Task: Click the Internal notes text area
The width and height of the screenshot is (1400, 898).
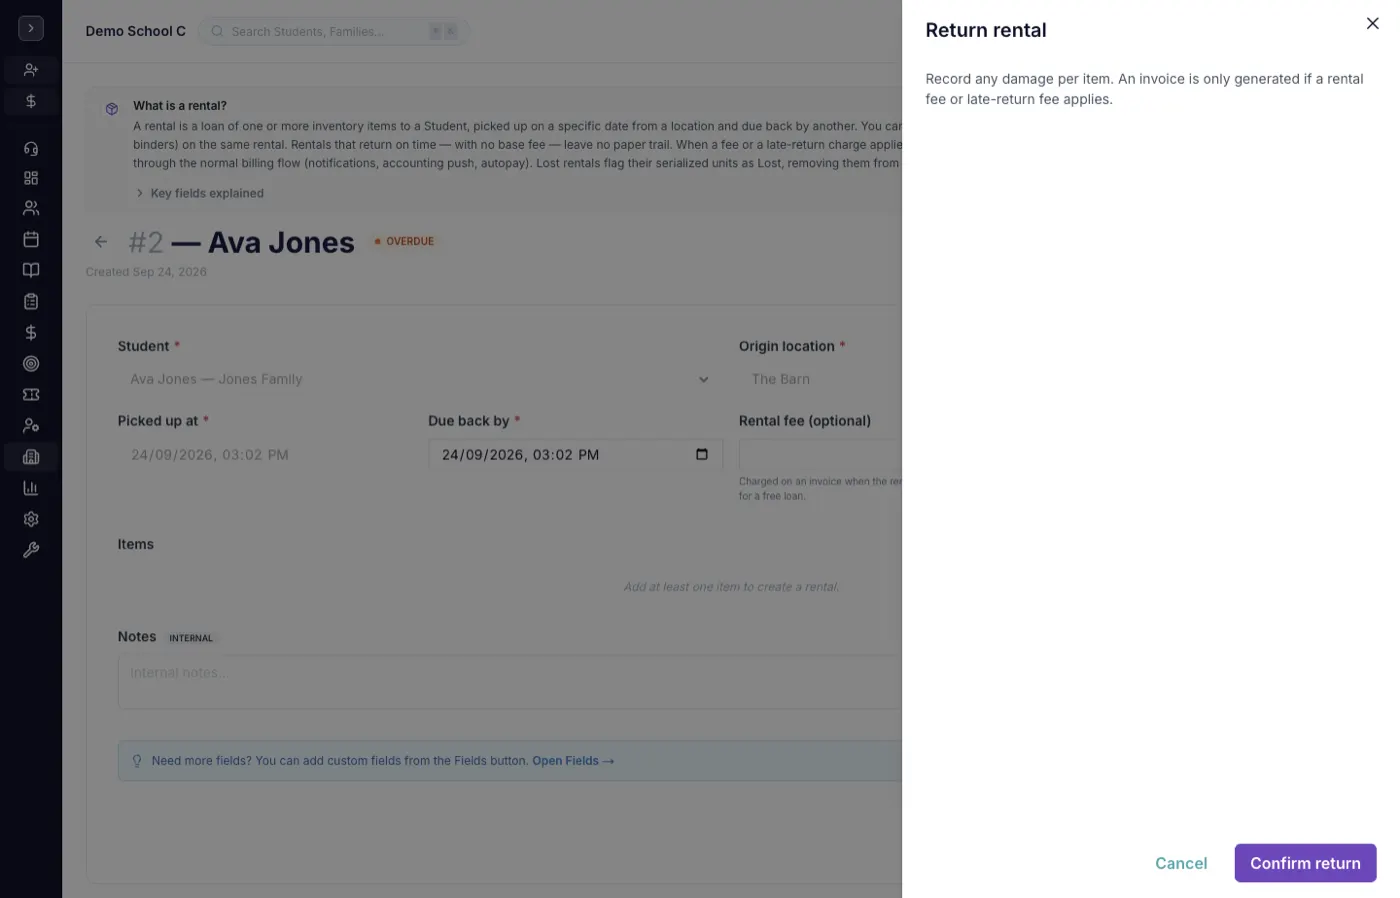Action: click(x=510, y=682)
